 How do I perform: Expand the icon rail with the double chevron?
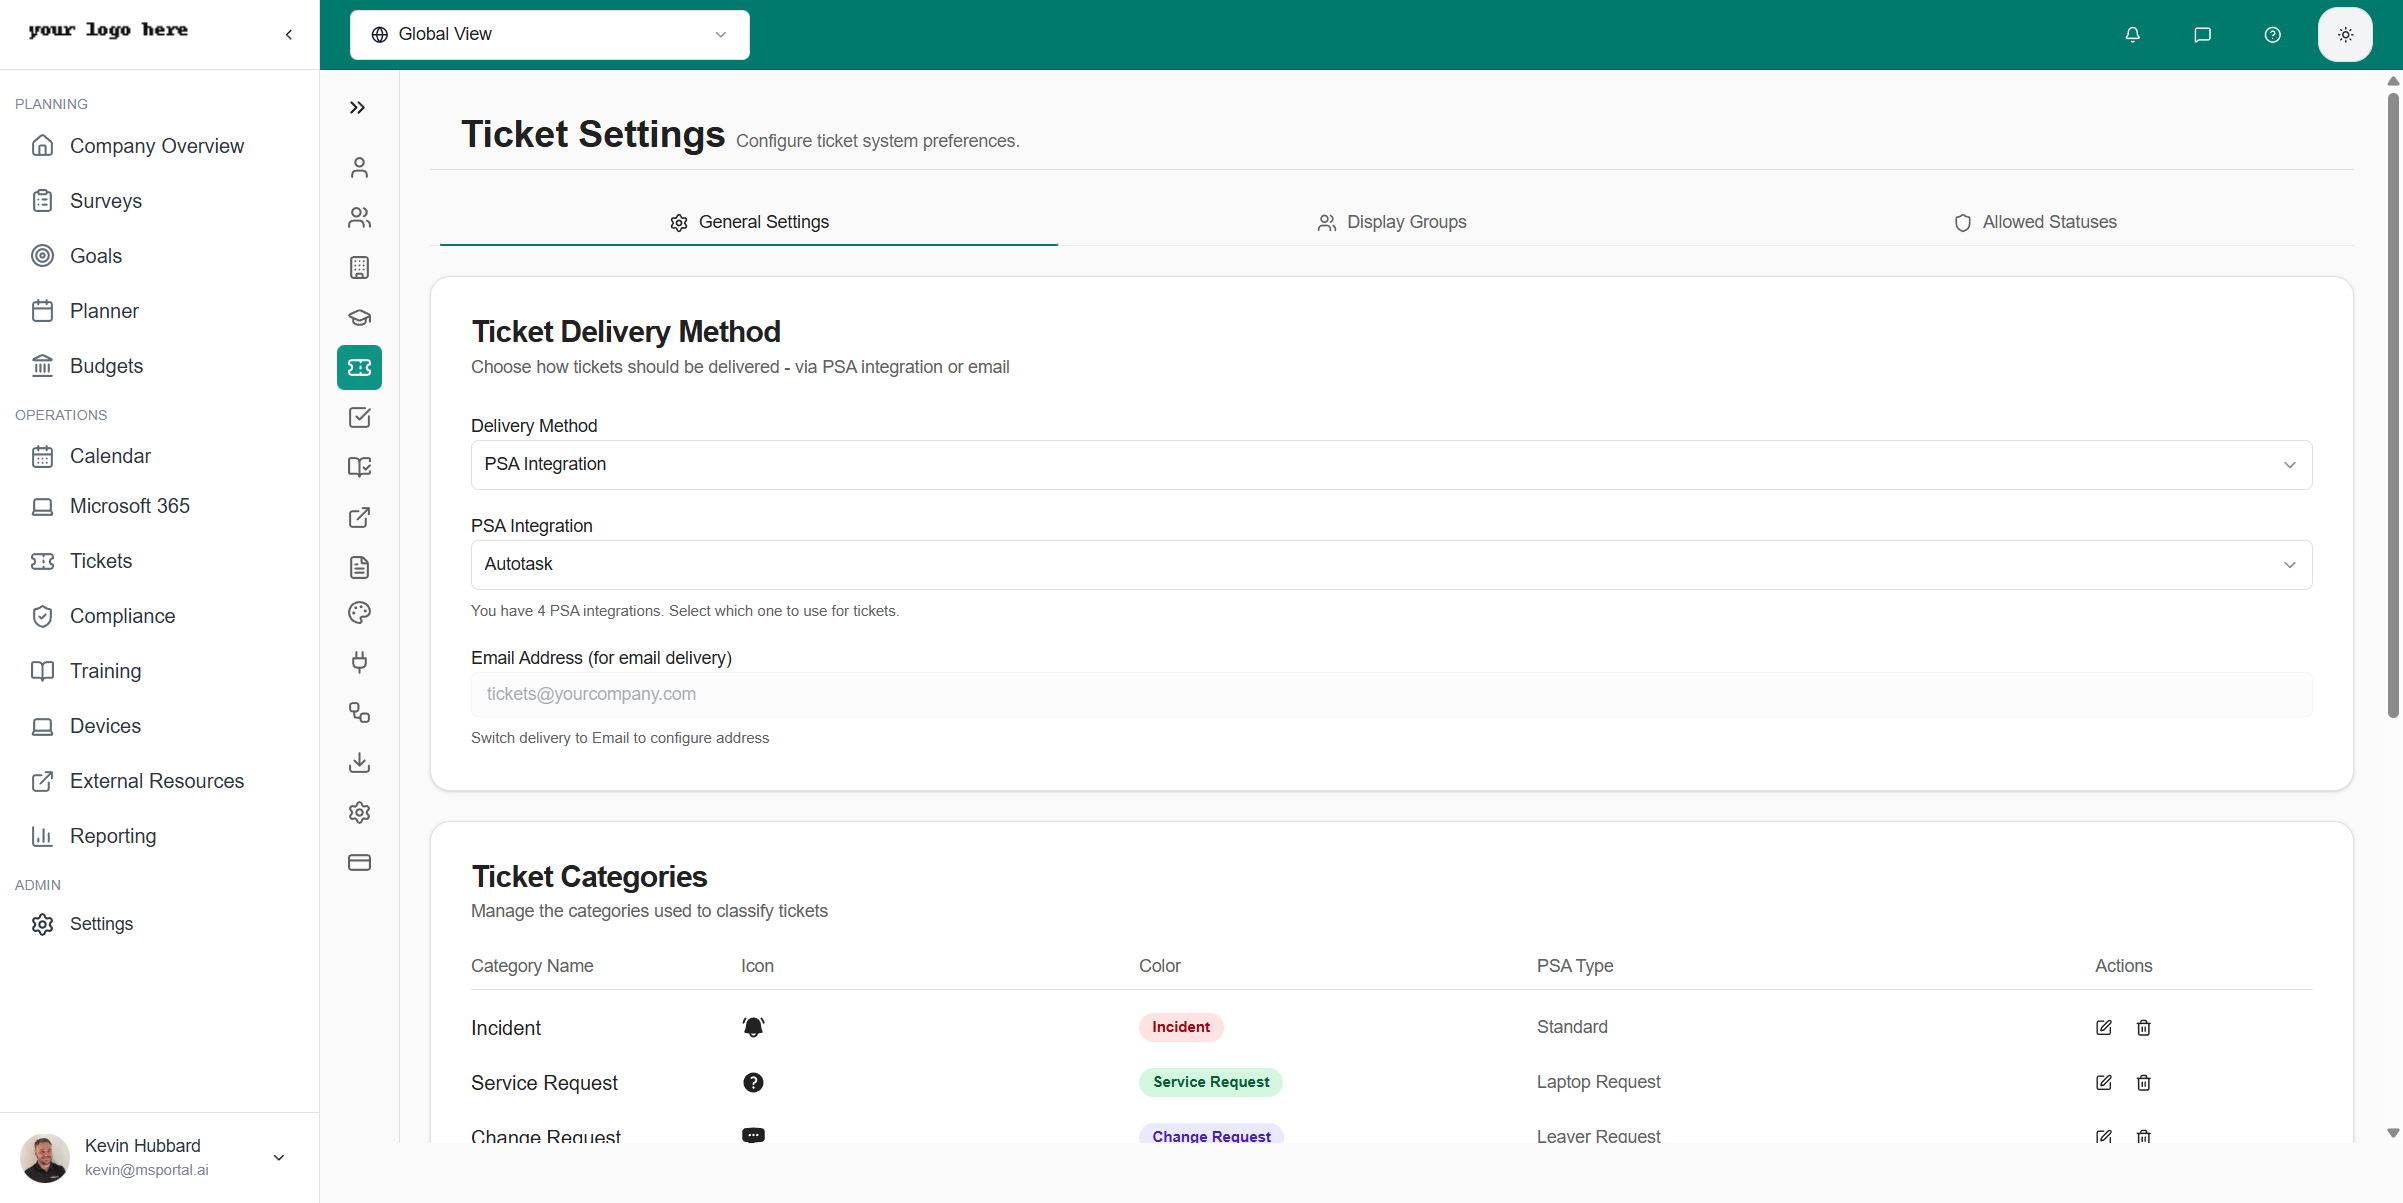(358, 107)
